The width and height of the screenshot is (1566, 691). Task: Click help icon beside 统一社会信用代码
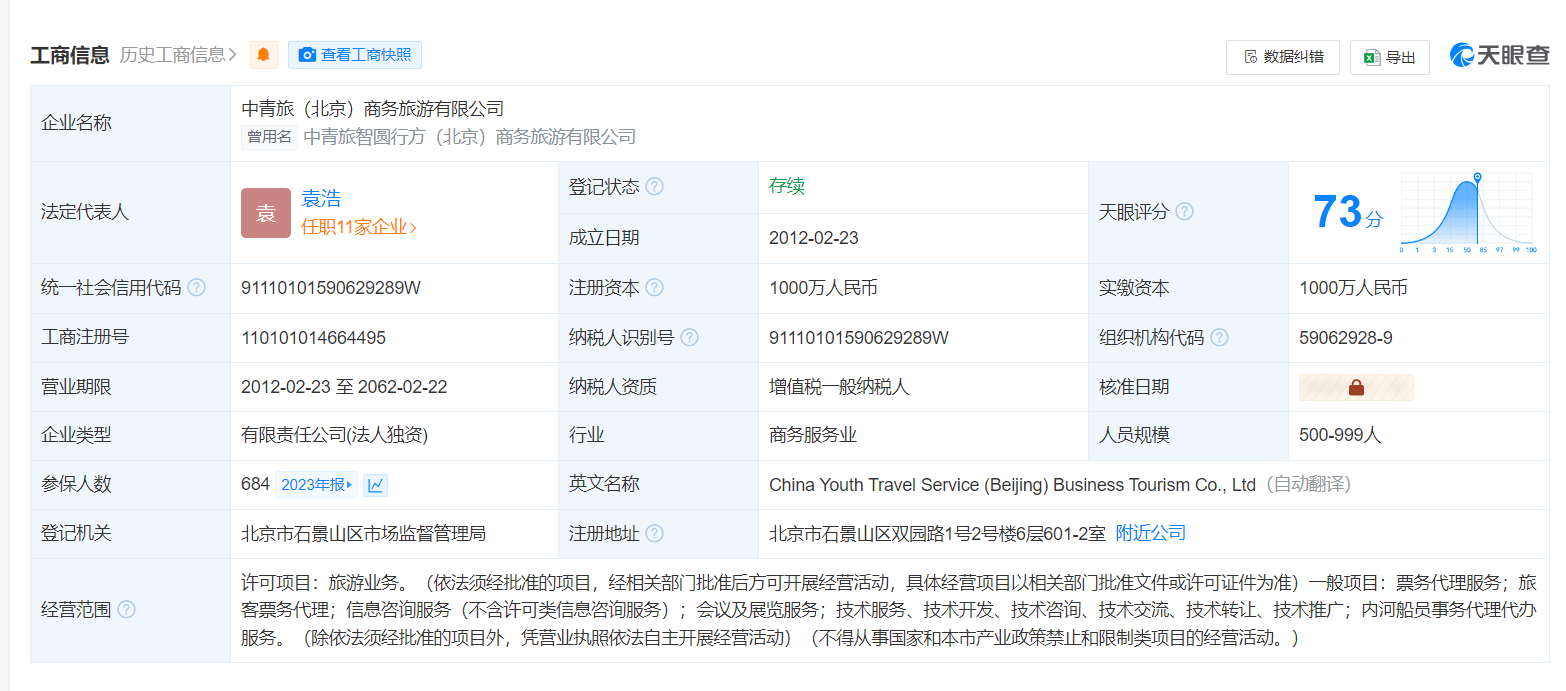pyautogui.click(x=196, y=288)
